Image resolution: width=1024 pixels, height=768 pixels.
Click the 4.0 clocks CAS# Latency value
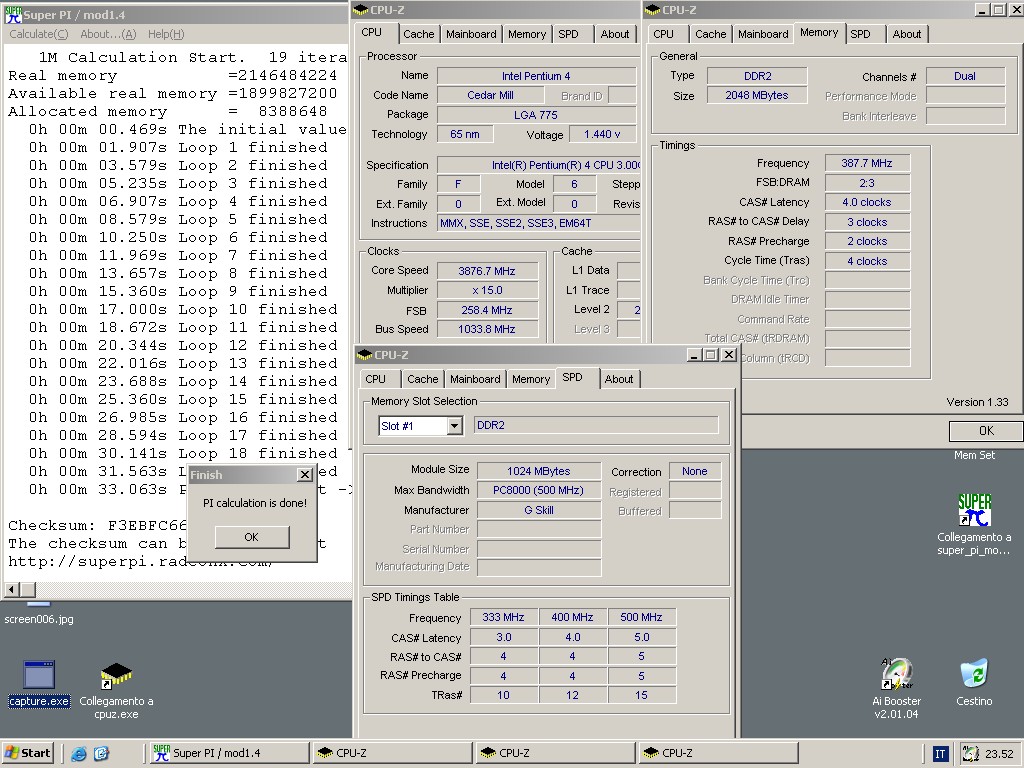pyautogui.click(x=867, y=202)
